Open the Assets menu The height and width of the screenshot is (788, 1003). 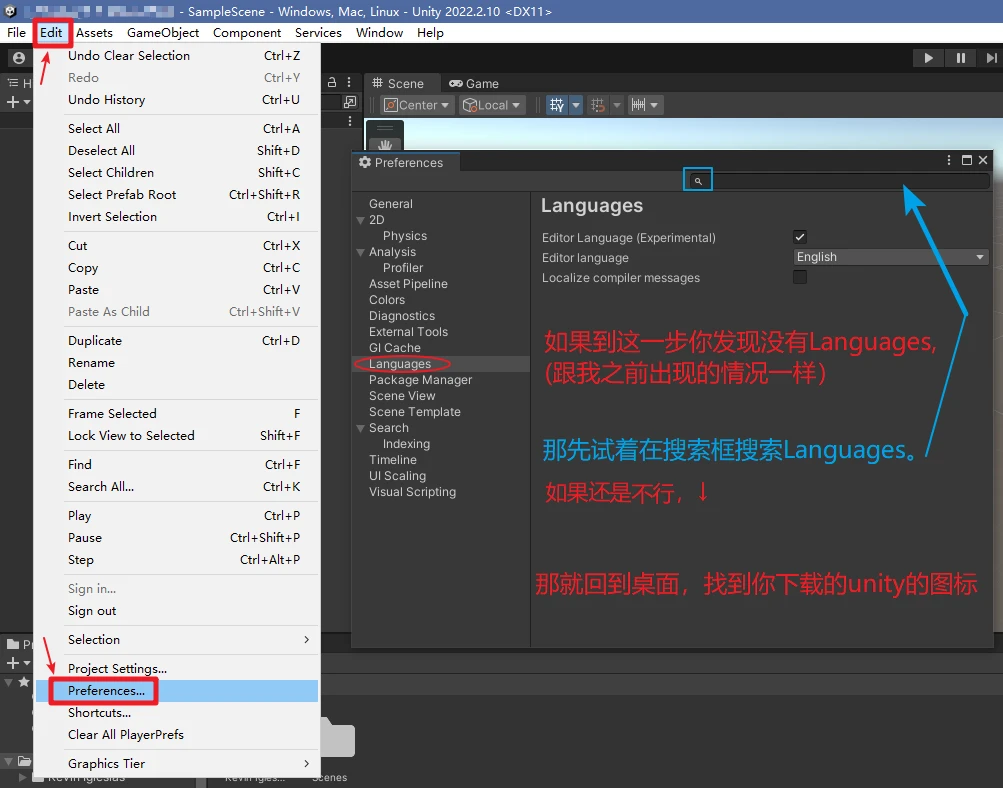point(94,33)
